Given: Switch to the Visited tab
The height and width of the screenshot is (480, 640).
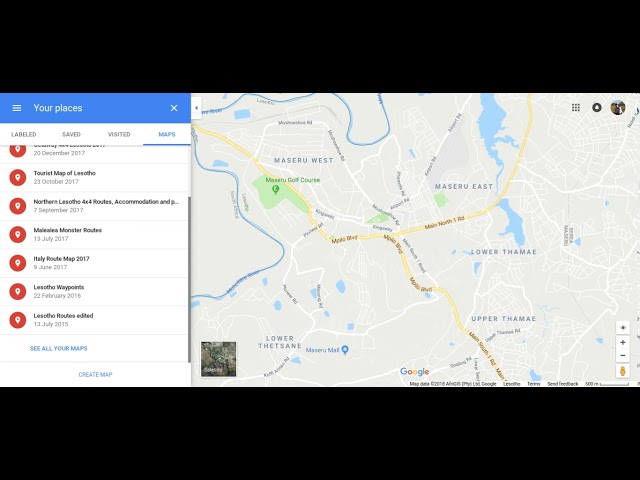Looking at the screenshot, I should (x=119, y=134).
